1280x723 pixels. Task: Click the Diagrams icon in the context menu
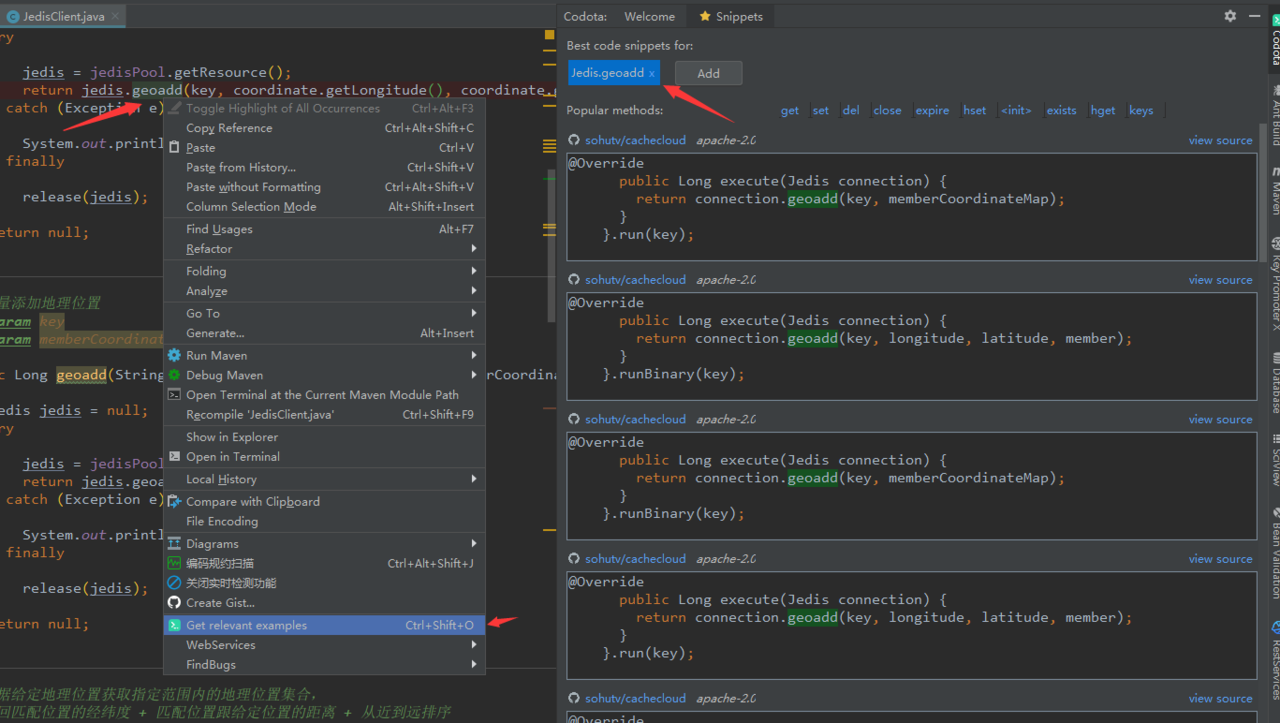point(174,544)
